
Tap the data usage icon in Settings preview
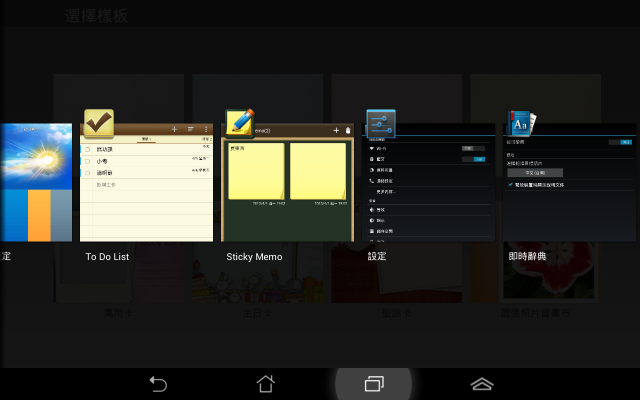coord(371,170)
